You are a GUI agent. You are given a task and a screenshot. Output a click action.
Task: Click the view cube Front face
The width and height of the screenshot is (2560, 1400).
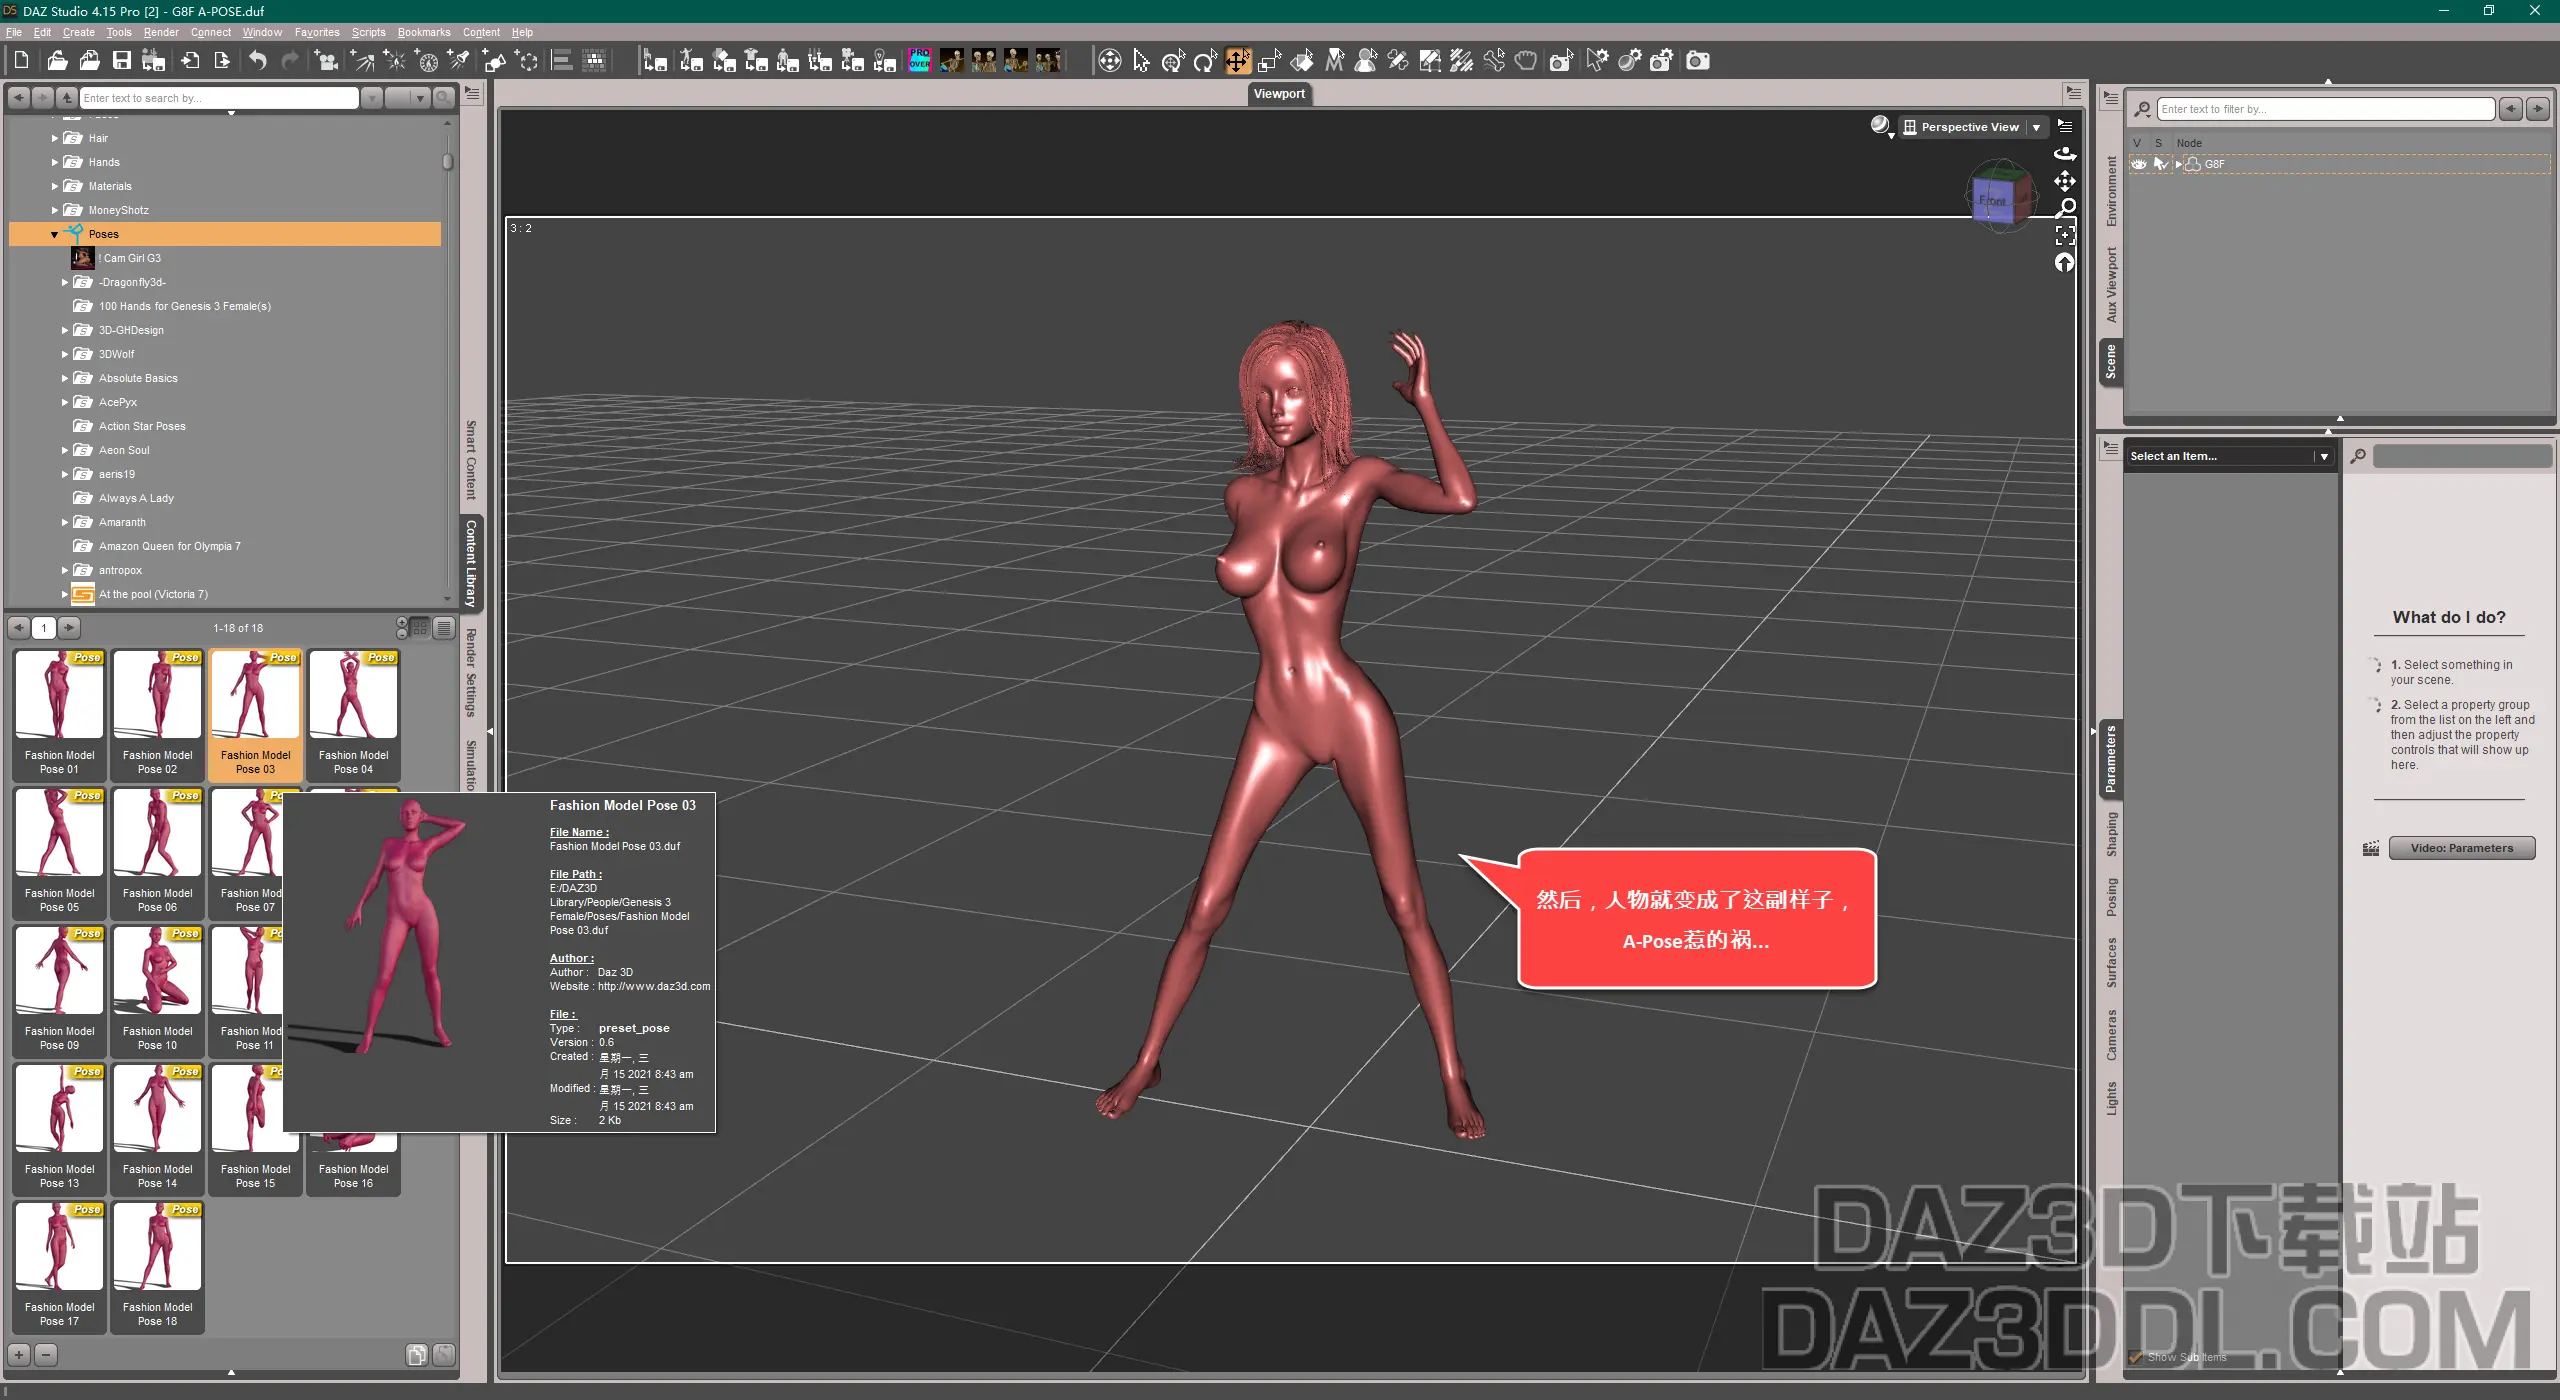click(1993, 201)
